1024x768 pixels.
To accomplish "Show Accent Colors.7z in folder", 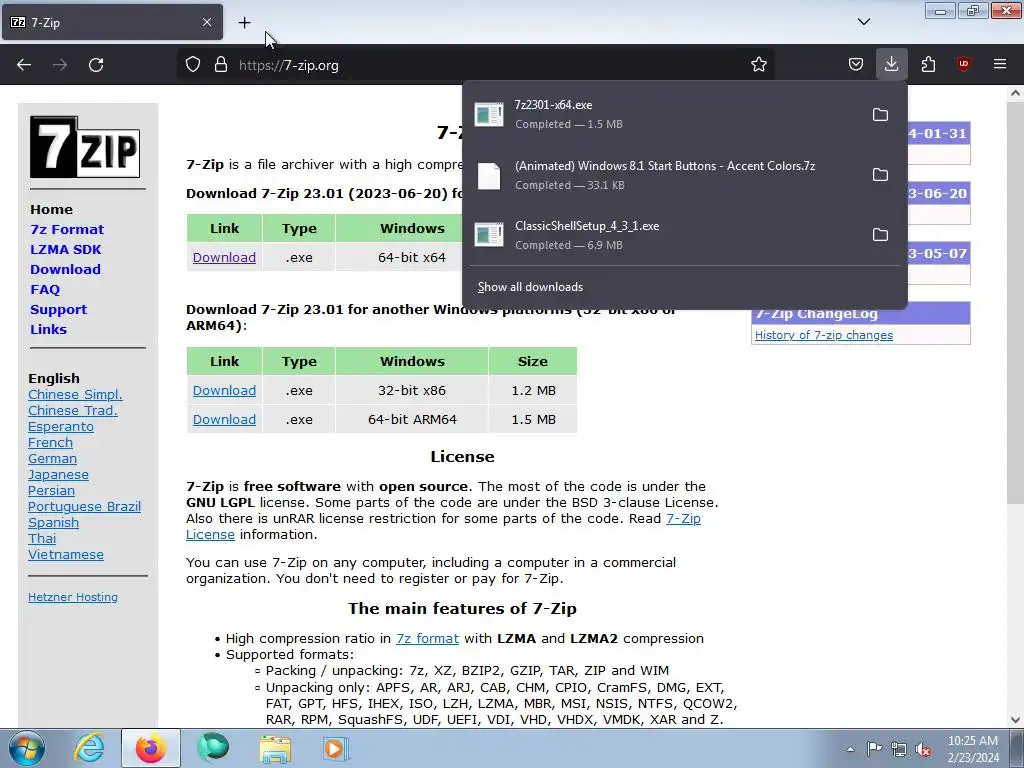I will (880, 175).
